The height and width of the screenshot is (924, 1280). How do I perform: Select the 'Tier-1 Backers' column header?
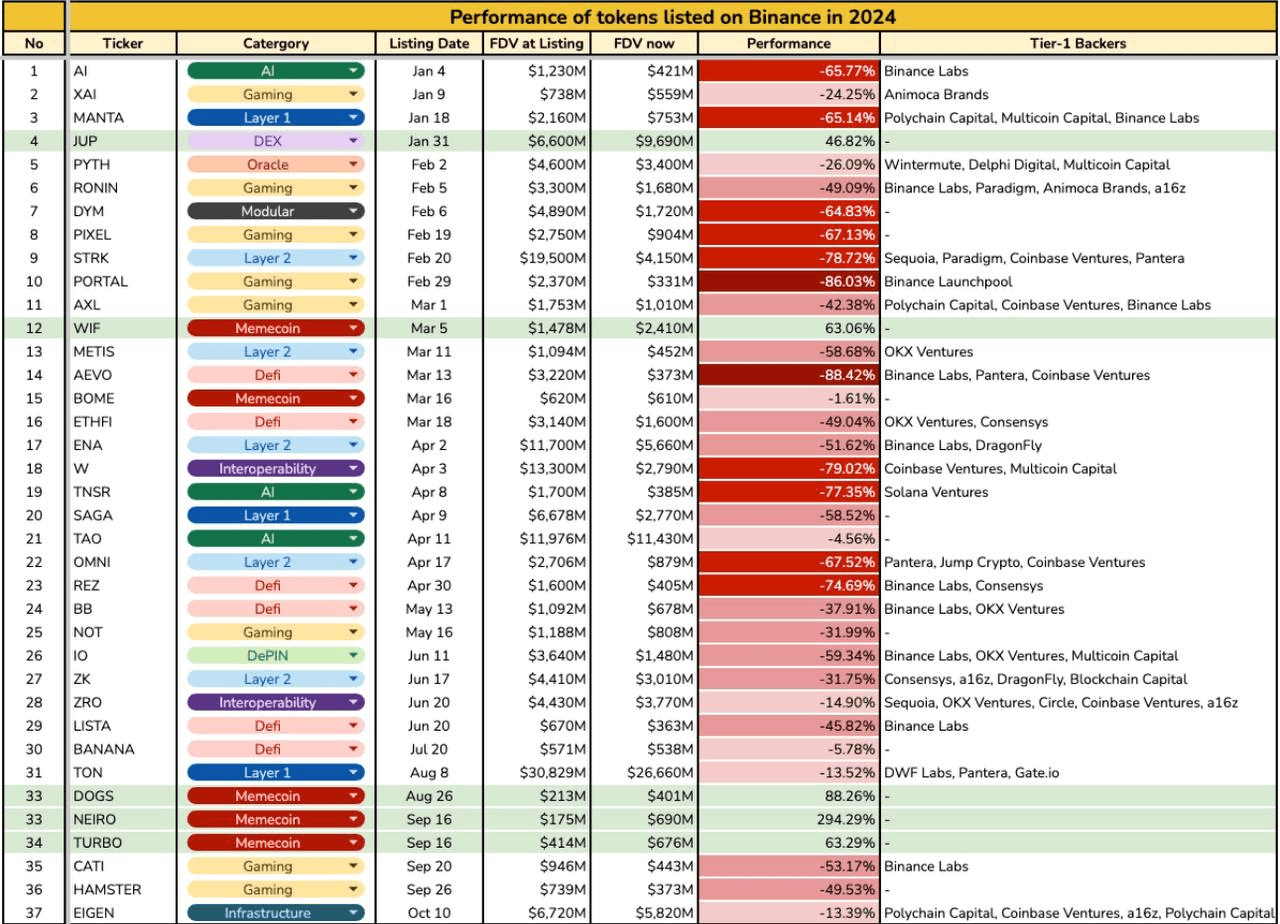pyautogui.click(x=1079, y=43)
